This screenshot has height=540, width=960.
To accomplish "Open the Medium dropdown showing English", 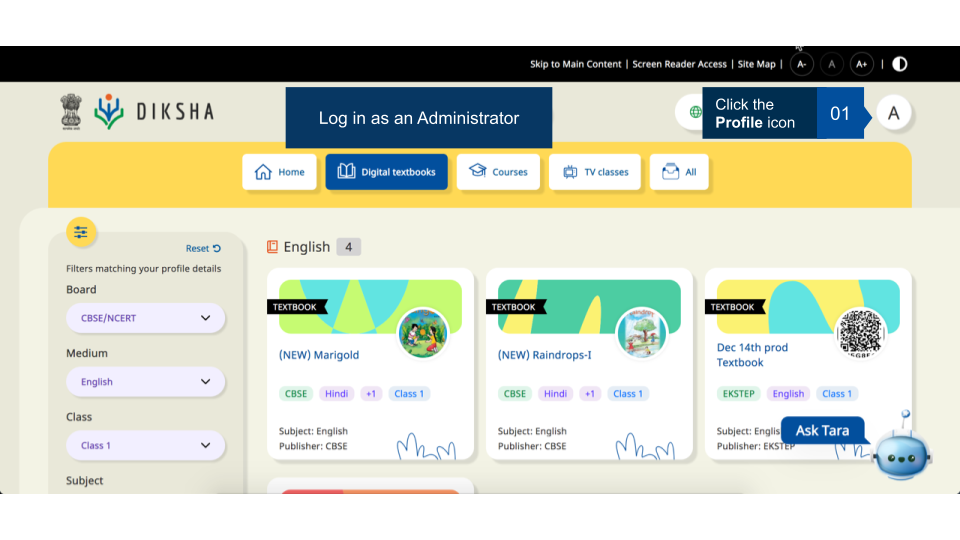I will pos(145,382).
